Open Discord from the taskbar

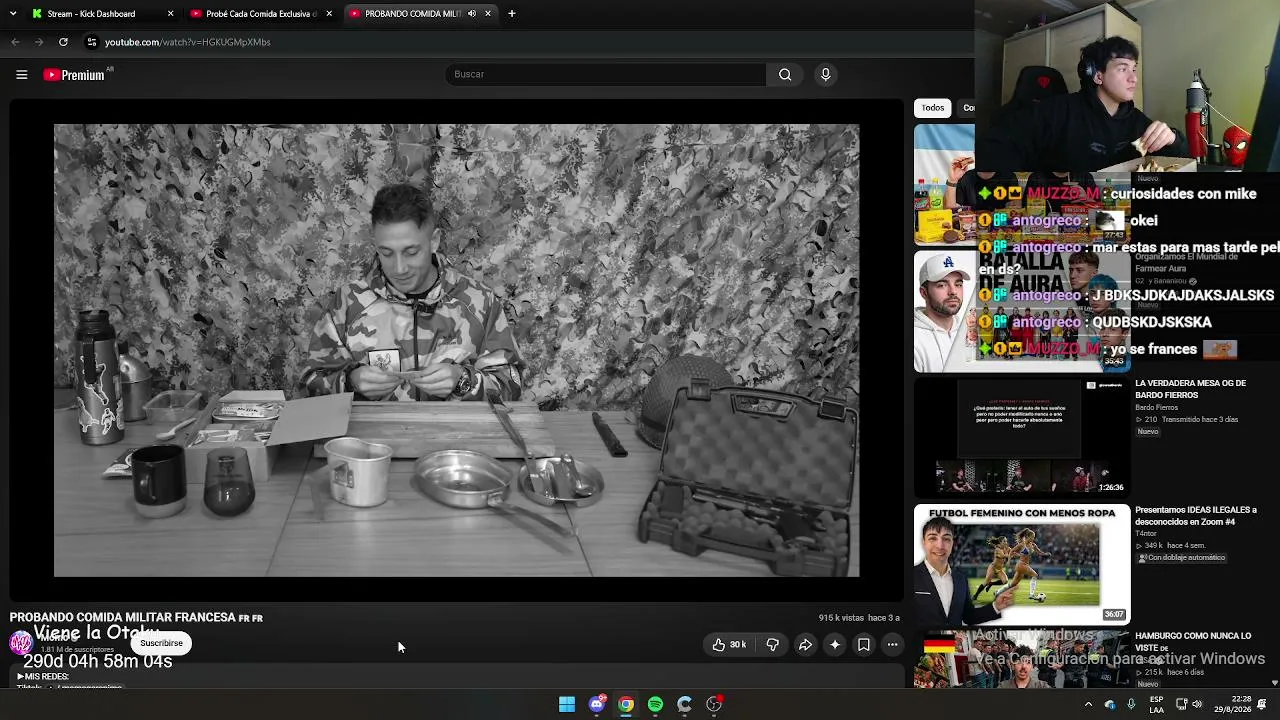pos(597,704)
